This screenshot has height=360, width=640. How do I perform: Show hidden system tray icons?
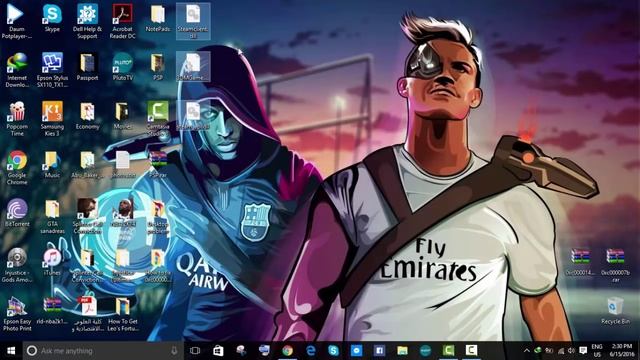527,351
